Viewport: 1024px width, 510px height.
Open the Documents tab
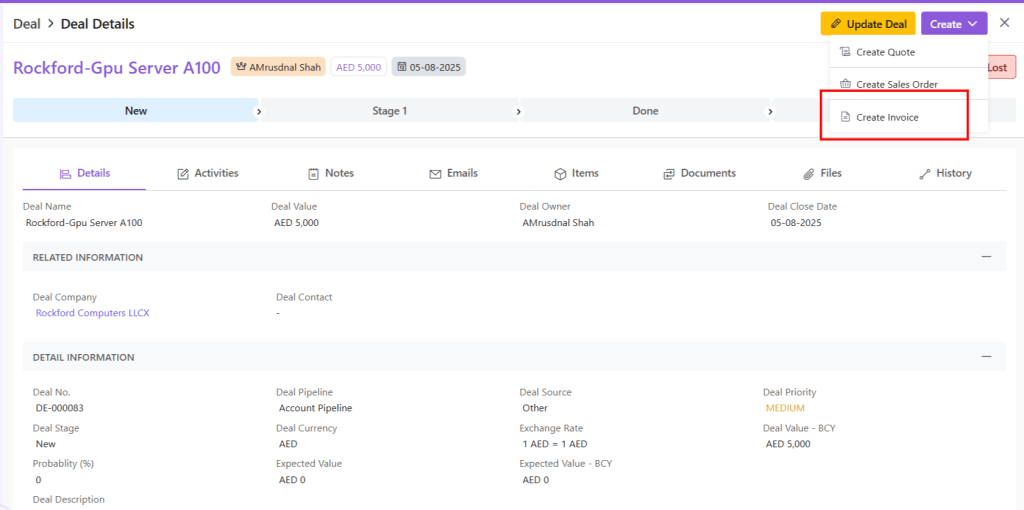click(x=699, y=173)
